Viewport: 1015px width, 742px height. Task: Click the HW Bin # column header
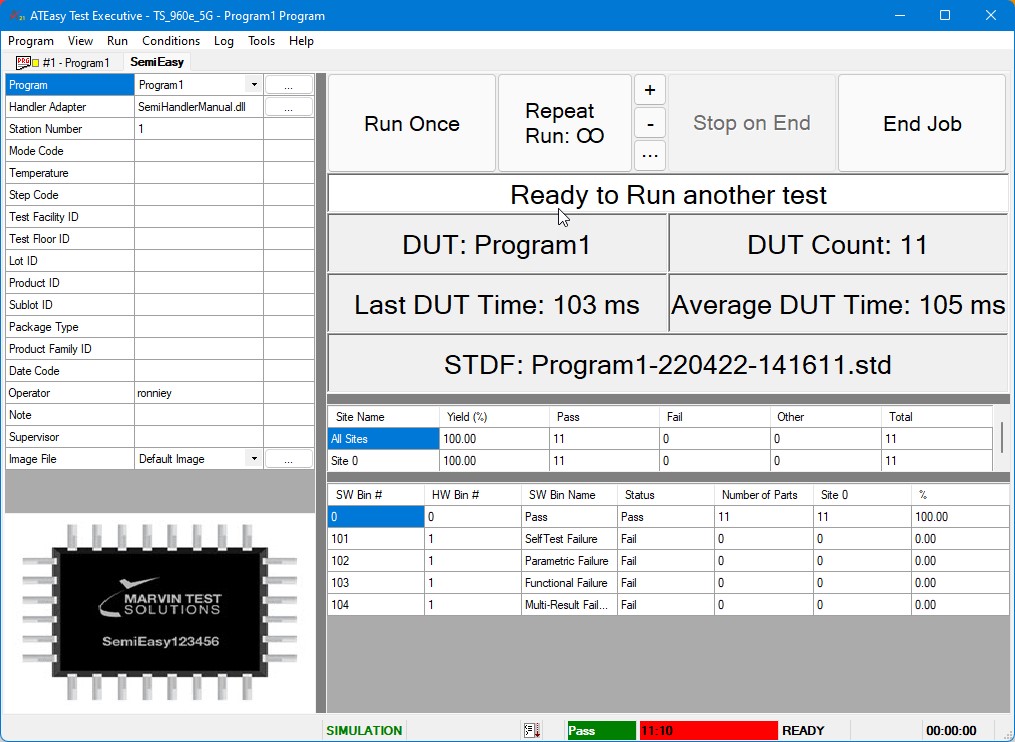click(473, 495)
